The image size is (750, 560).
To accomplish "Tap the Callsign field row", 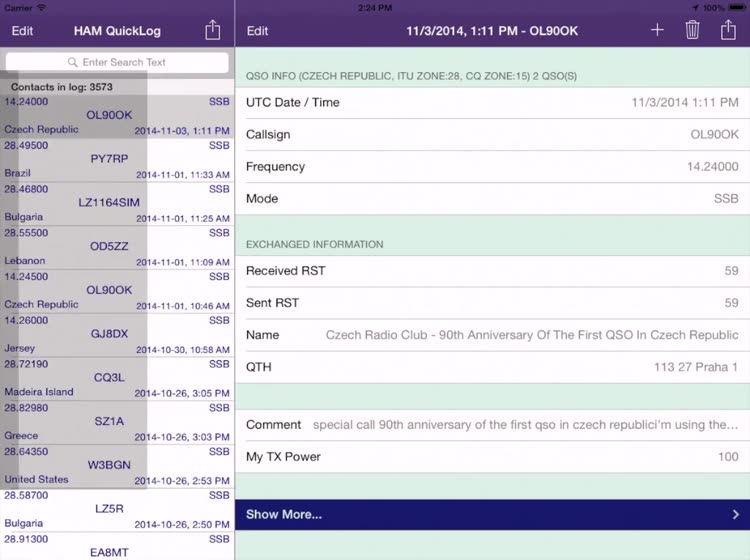I will point(493,134).
